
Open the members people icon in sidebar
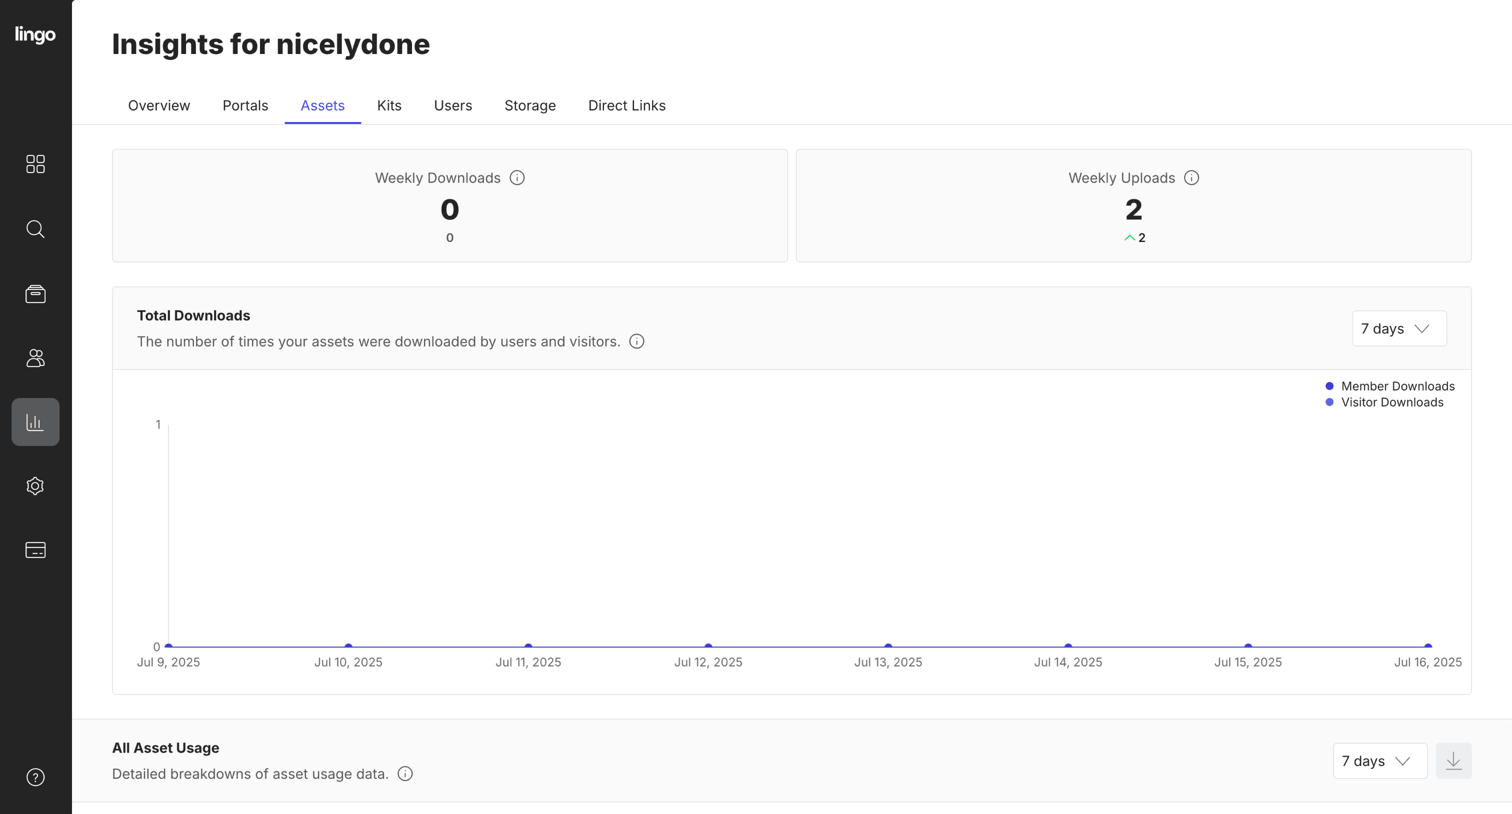[x=35, y=358]
